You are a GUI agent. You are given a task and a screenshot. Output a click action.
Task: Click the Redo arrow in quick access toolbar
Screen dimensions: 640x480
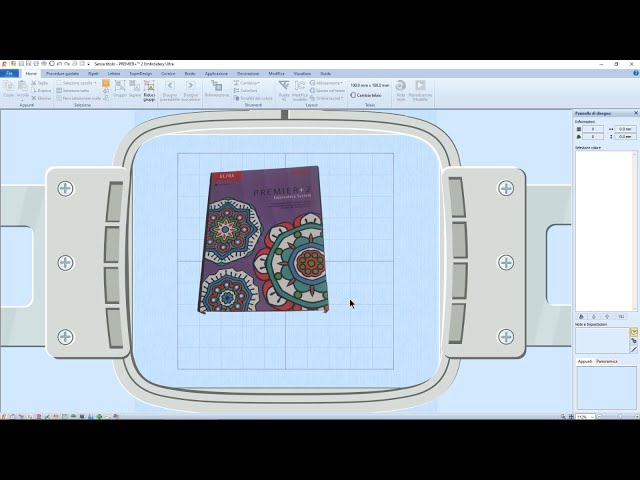(x=67, y=64)
